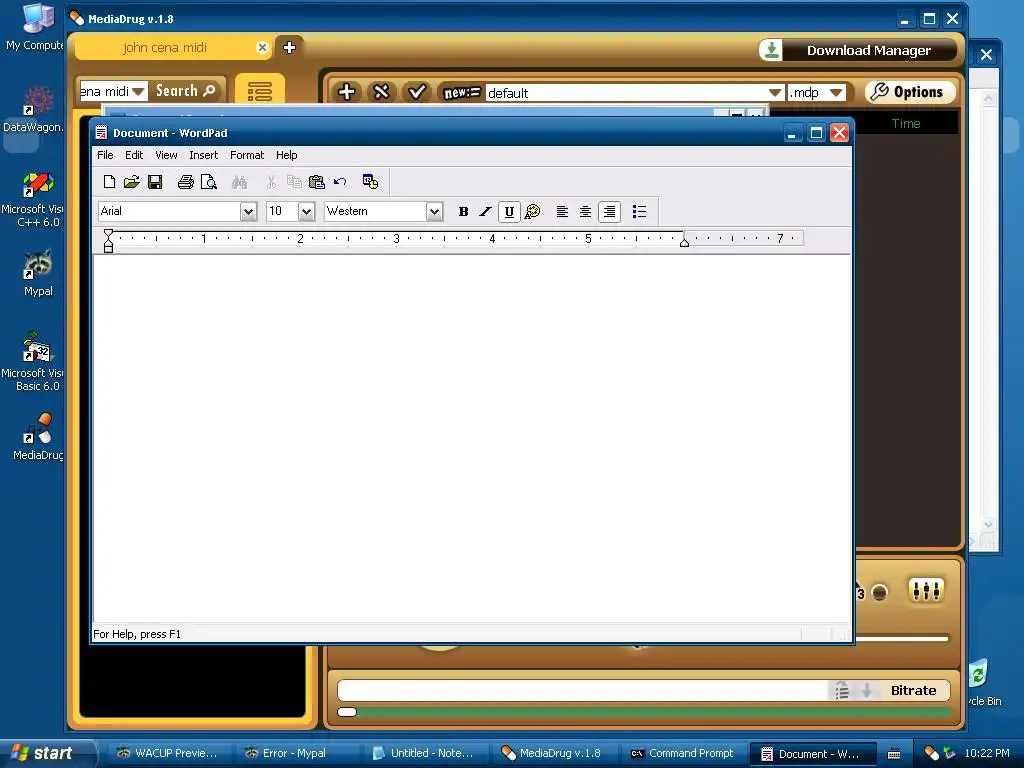The width and height of the screenshot is (1024, 768).
Task: Switch to Command Prompt taskbar item
Action: (x=681, y=753)
